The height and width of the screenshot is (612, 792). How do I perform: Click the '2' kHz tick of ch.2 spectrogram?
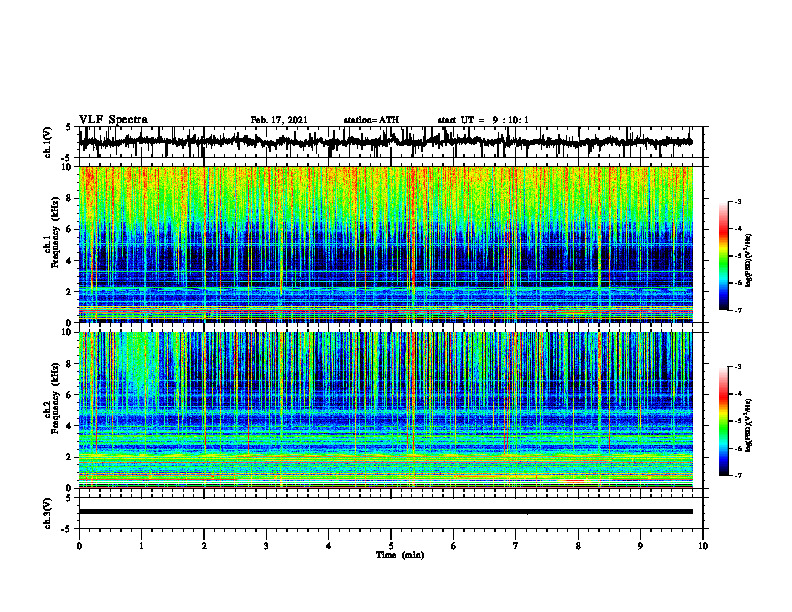click(x=71, y=457)
